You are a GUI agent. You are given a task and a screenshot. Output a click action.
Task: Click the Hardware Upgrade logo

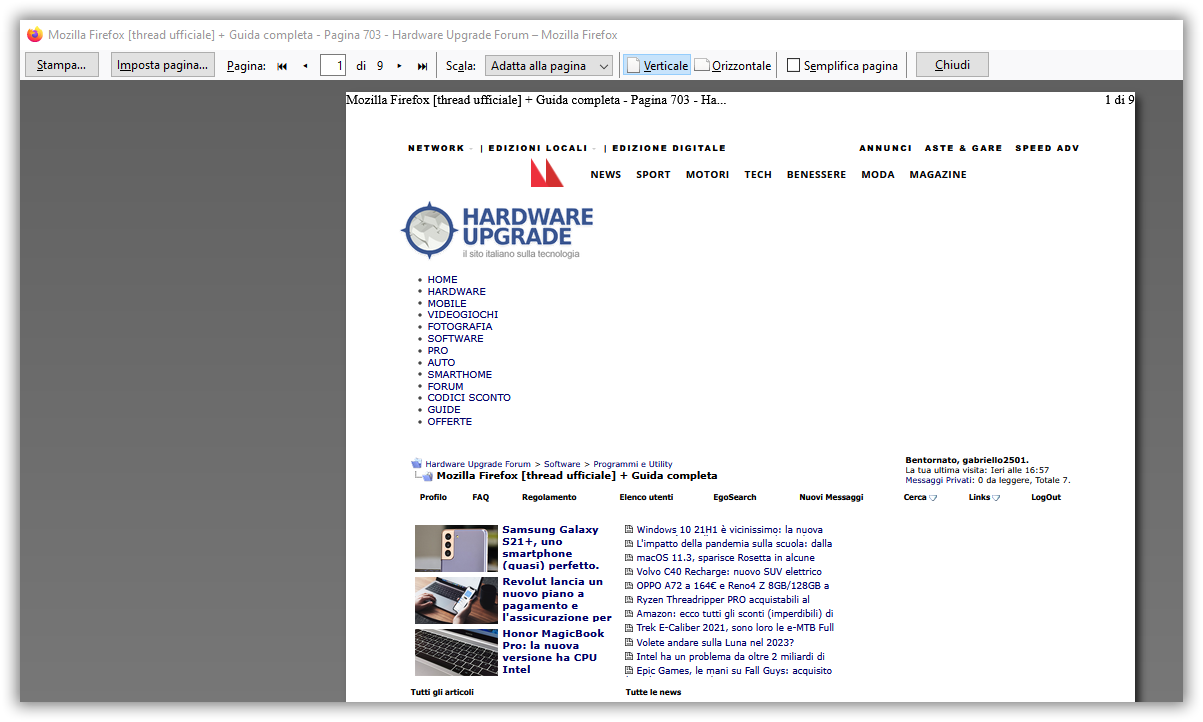pyautogui.click(x=497, y=232)
